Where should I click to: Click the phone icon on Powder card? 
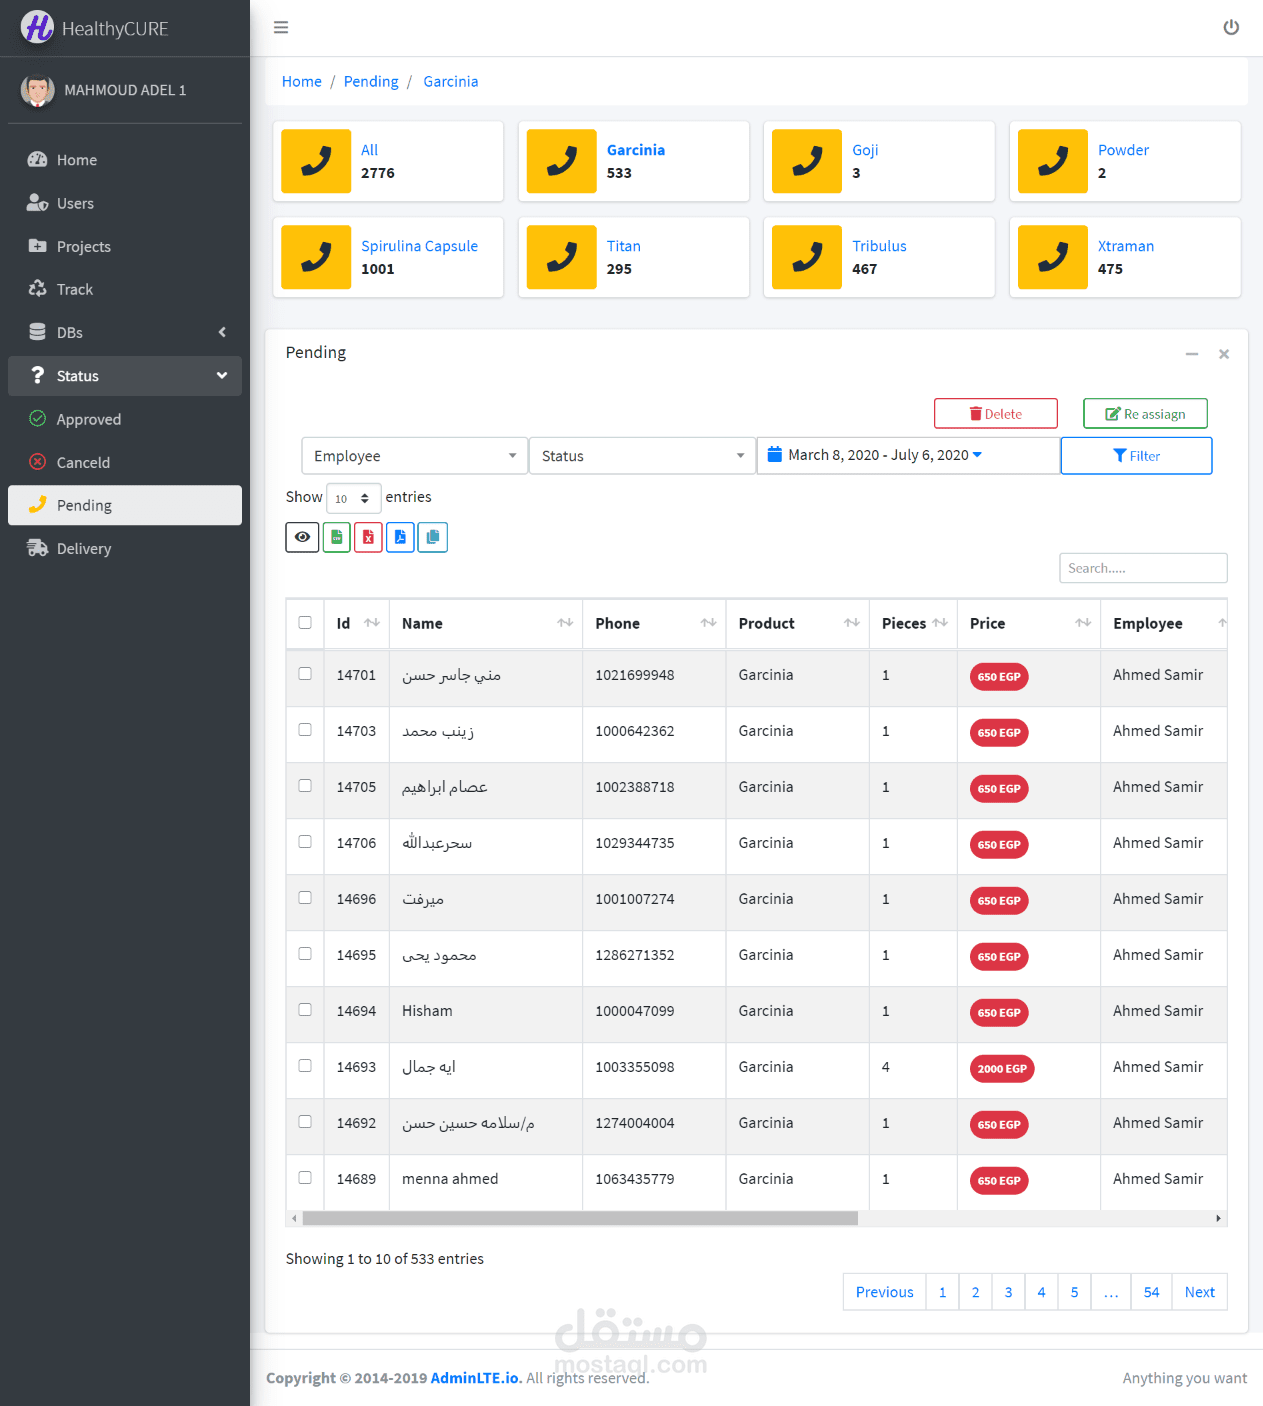pos(1053,161)
